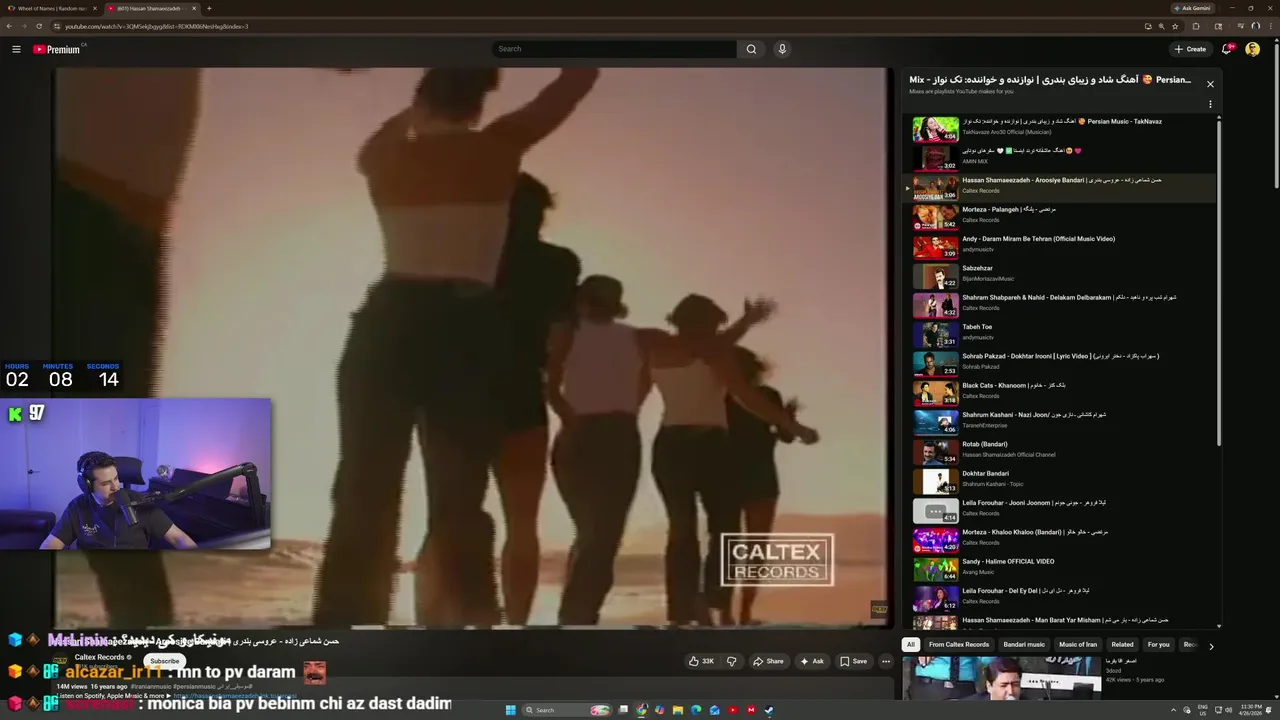Screen dimensions: 1280x720
Task: Open the Windows Start menu
Action: [x=510, y=710]
